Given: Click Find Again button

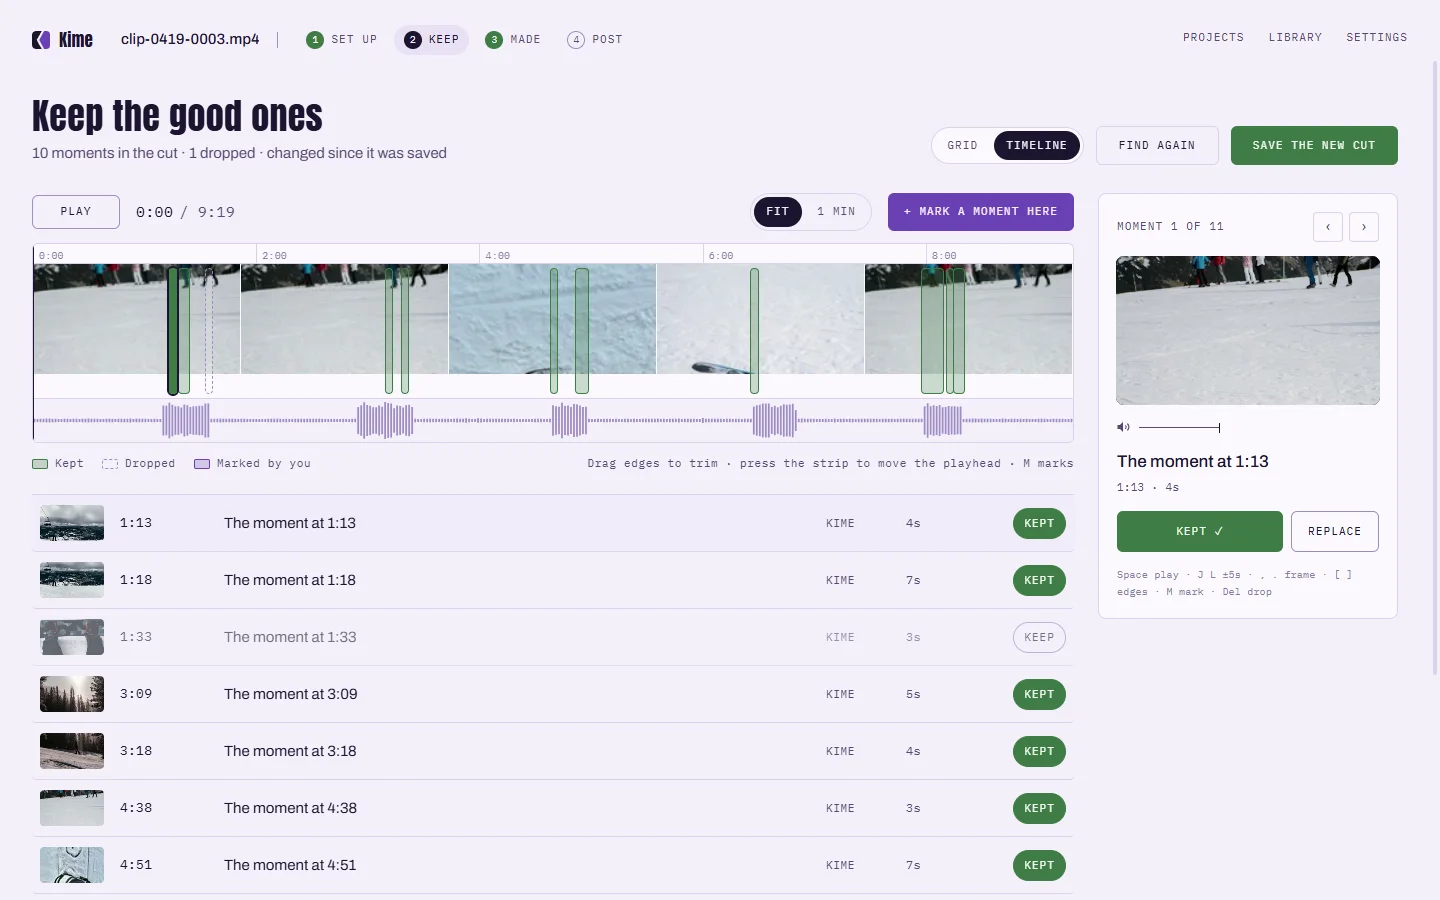Looking at the screenshot, I should click(x=1157, y=146).
